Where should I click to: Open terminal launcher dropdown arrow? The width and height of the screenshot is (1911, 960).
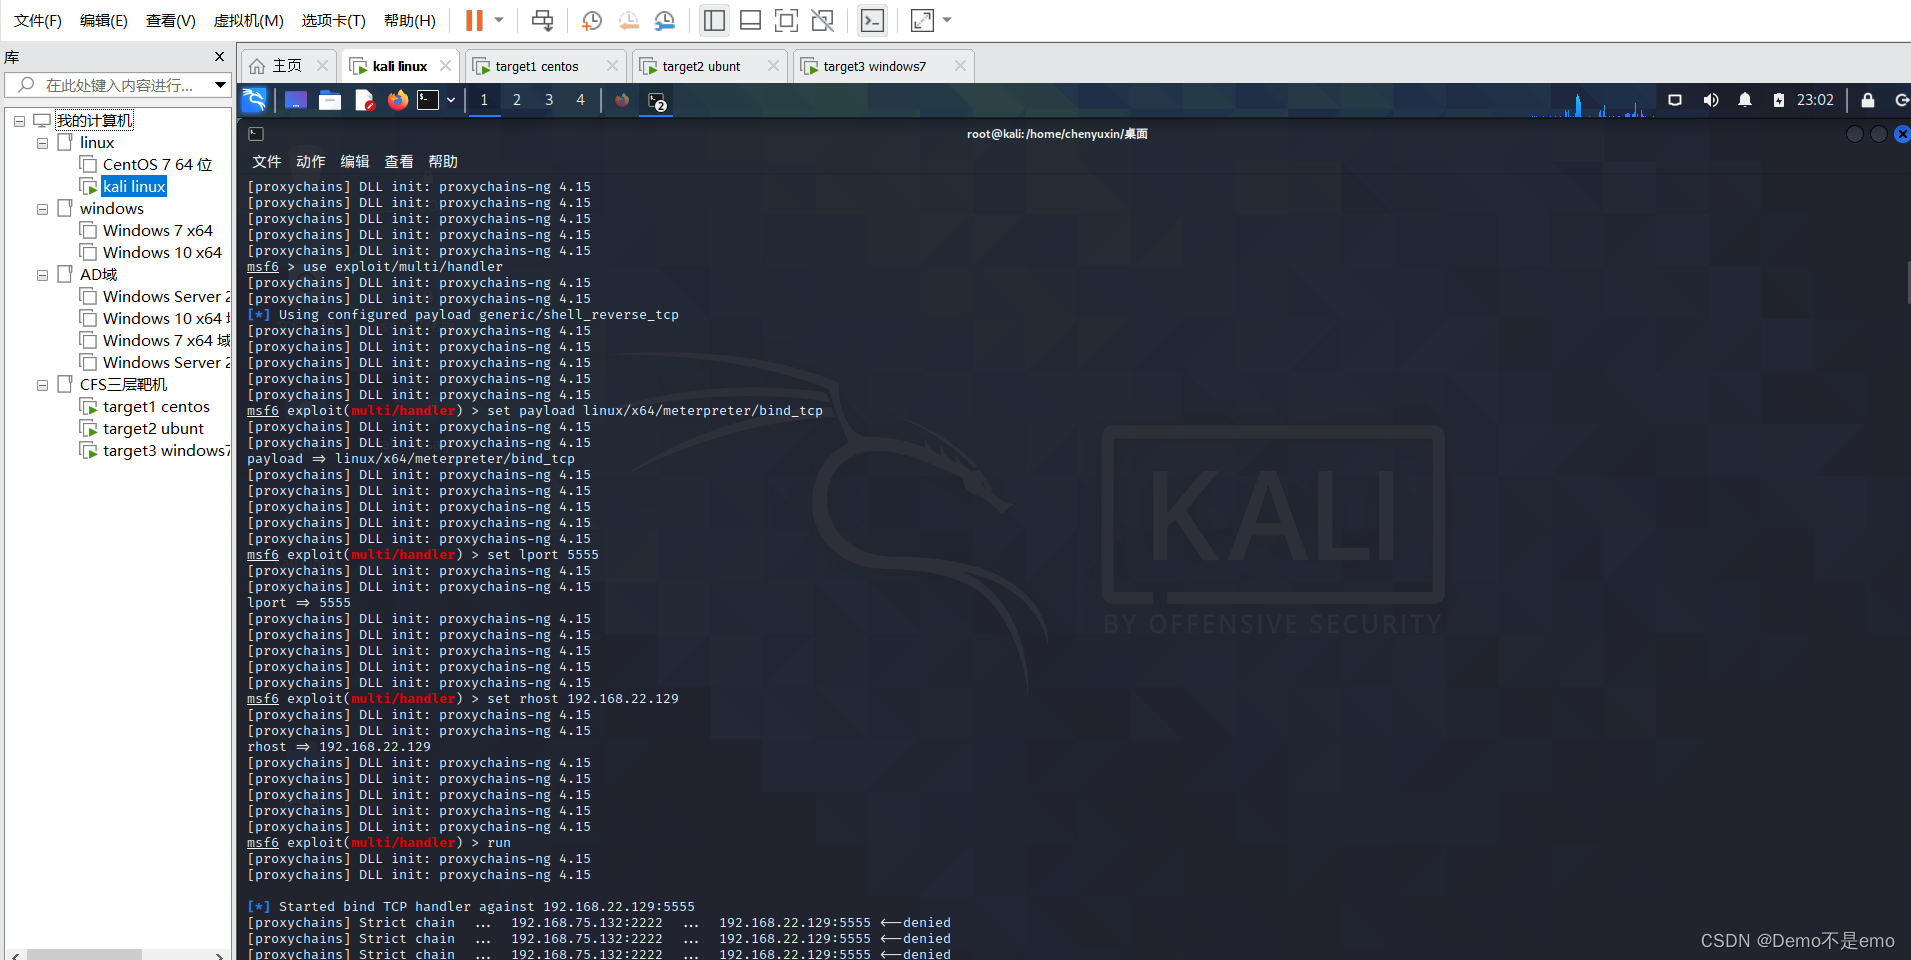pos(451,100)
